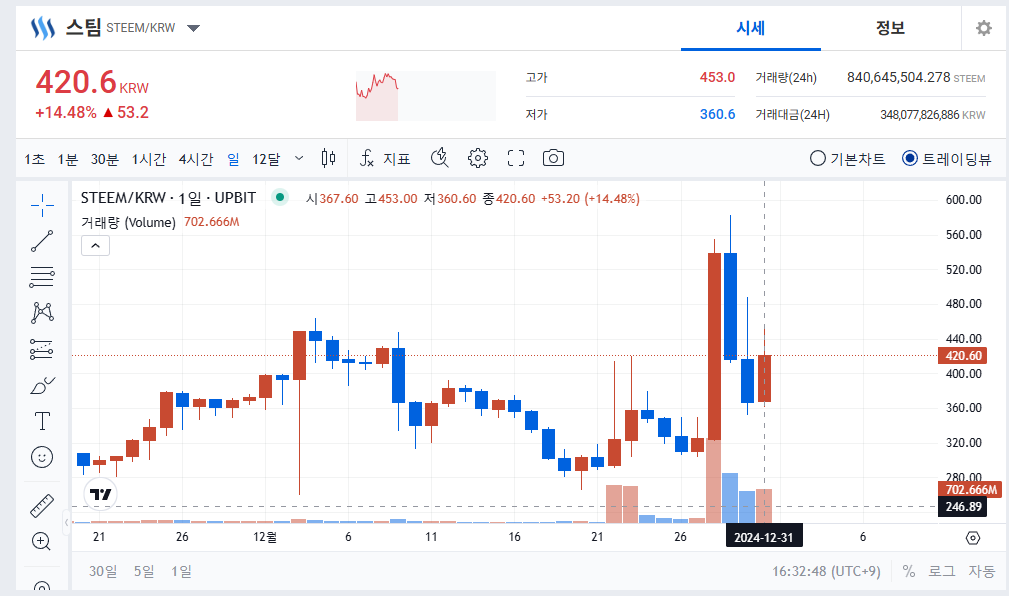This screenshot has width=1009, height=596.
Task: Collapse the indicator legend with caret
Action: point(95,246)
